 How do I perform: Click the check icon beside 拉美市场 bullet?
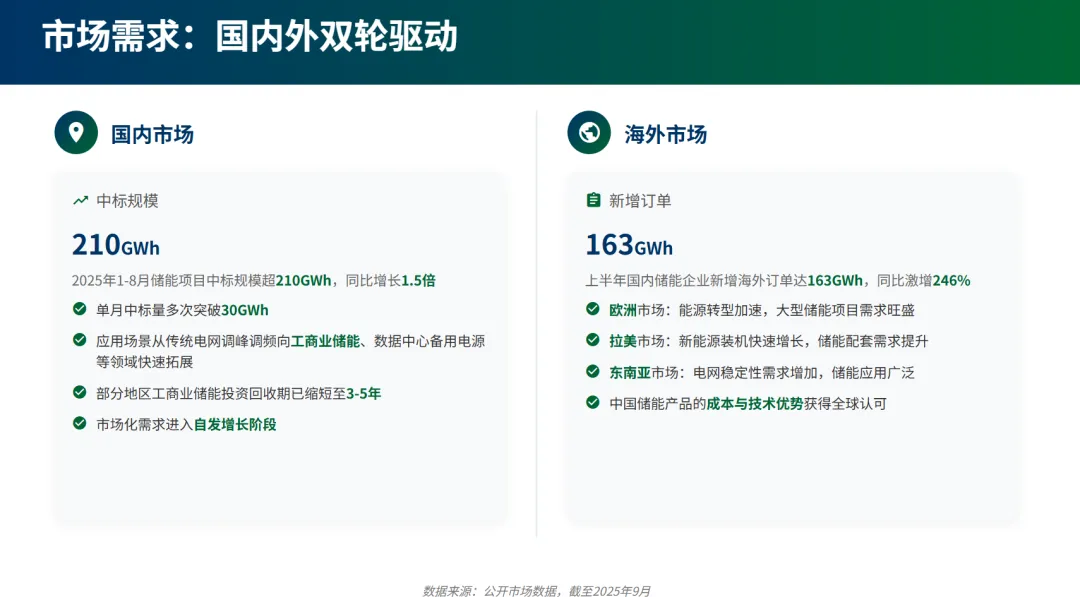(x=593, y=341)
